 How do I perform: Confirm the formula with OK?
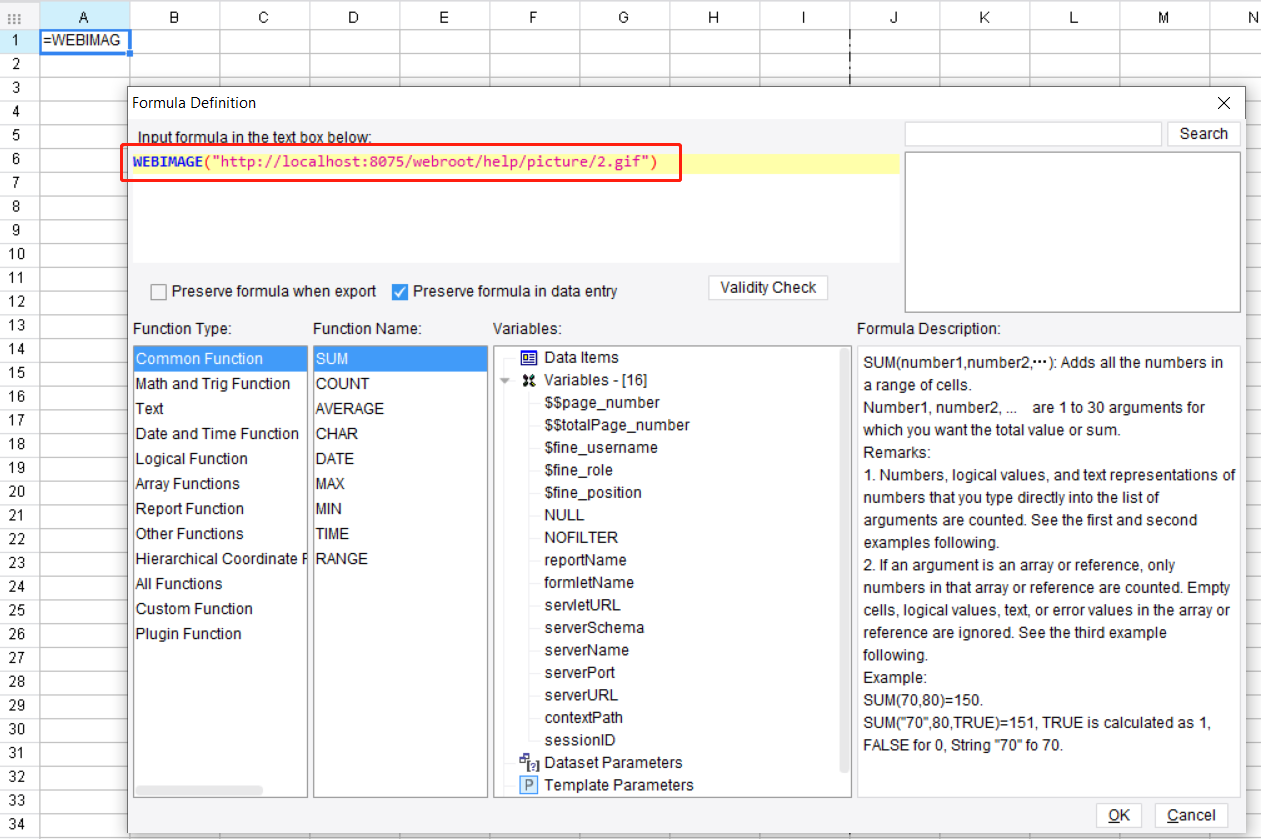click(x=1118, y=815)
